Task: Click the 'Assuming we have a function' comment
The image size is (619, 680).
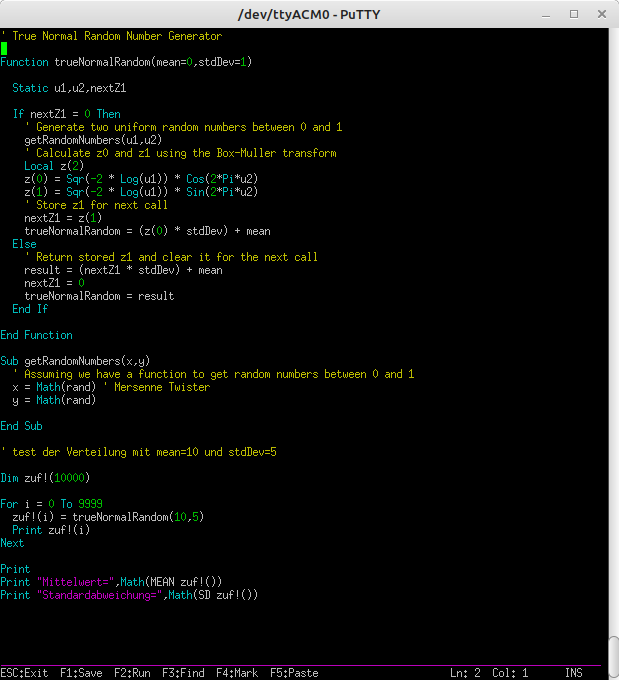Action: tap(213, 374)
